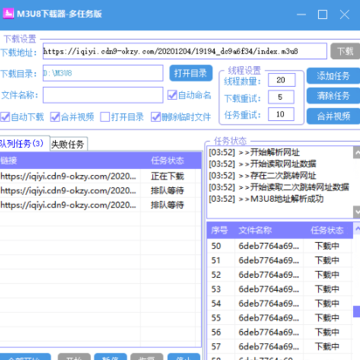Click log line 开始解析网址
The height and width of the screenshot is (360, 360).
(254, 153)
